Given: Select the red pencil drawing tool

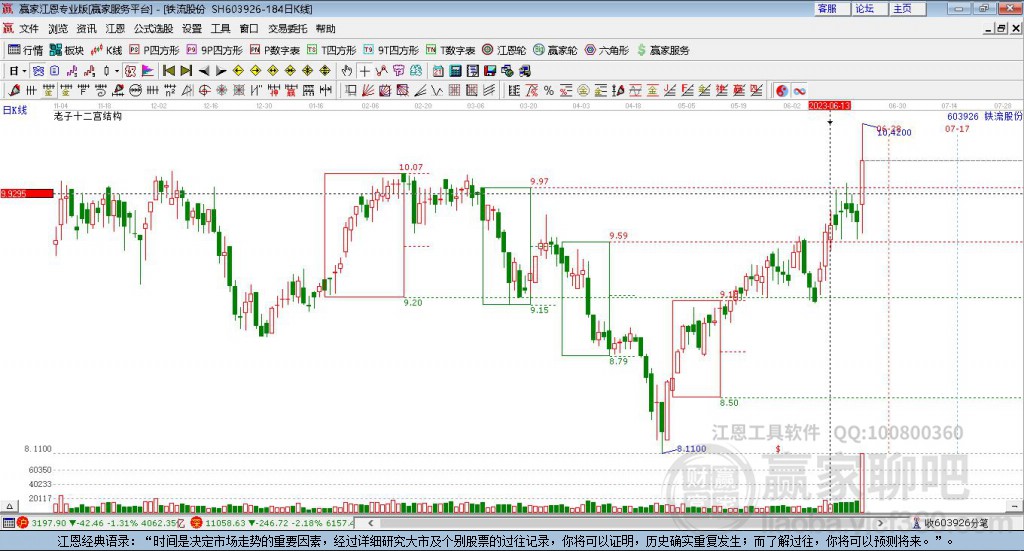Looking at the screenshot, I should tap(14, 91).
